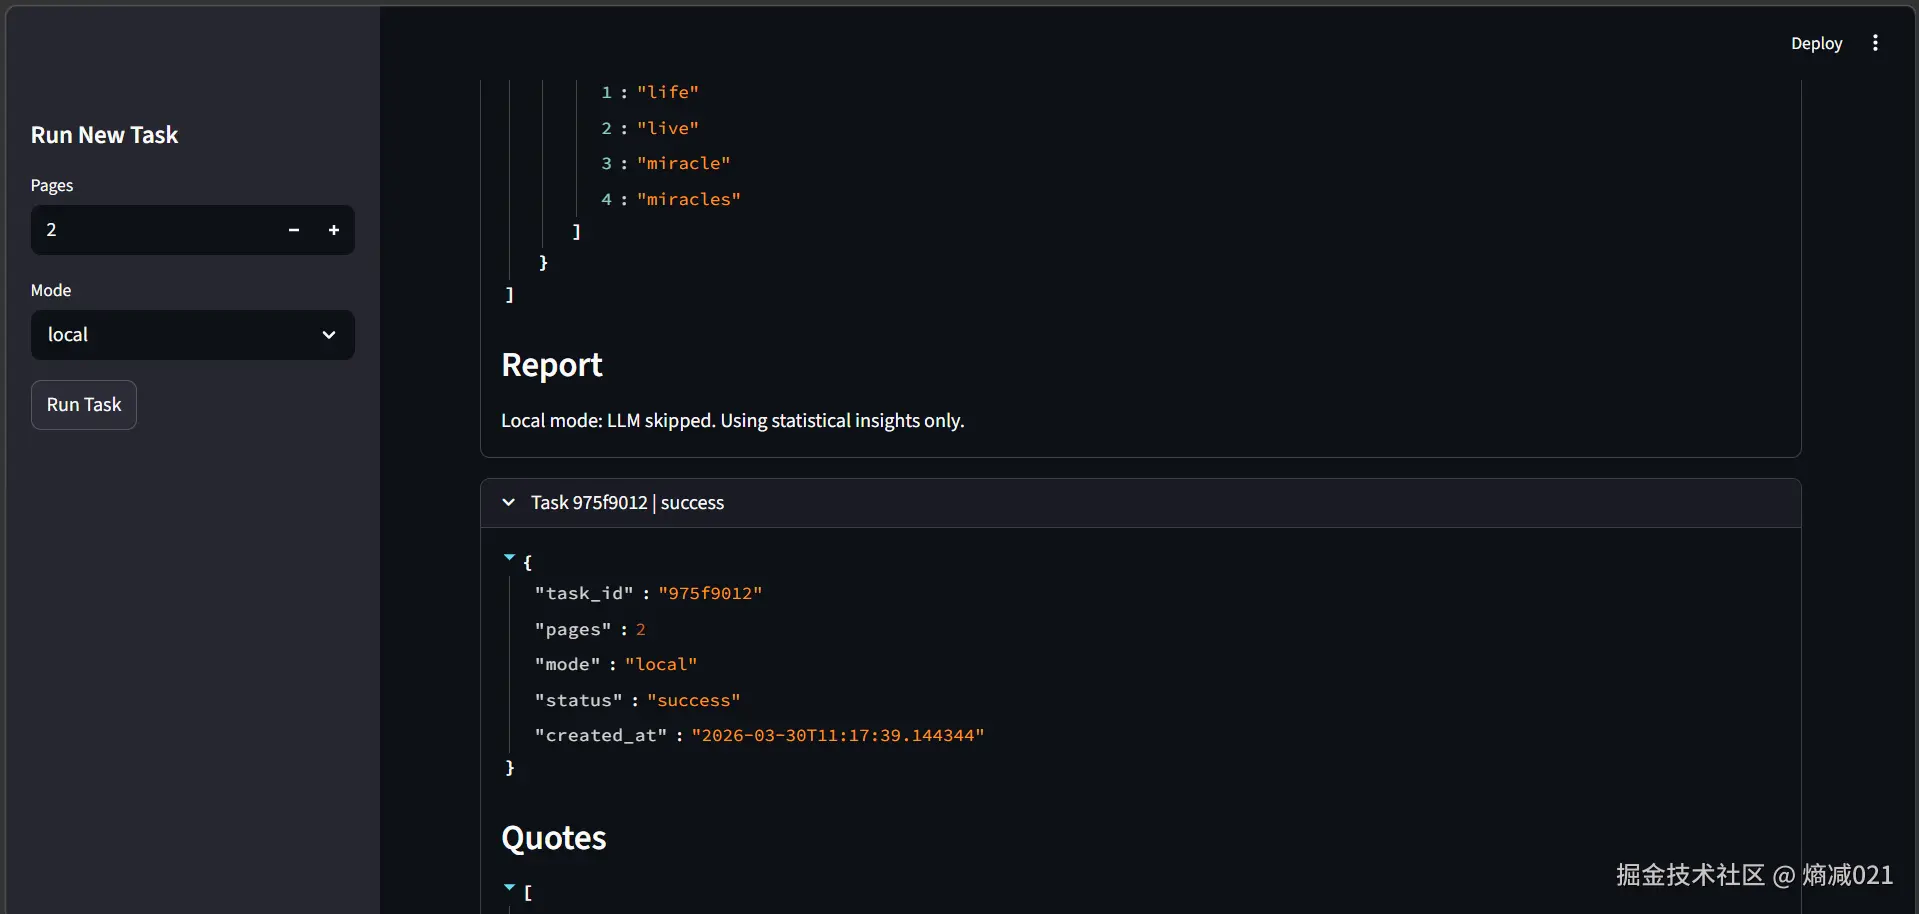Viewport: 1919px width, 914px height.
Task: Click the chevron beside Task 975f9012
Action: [x=509, y=503]
